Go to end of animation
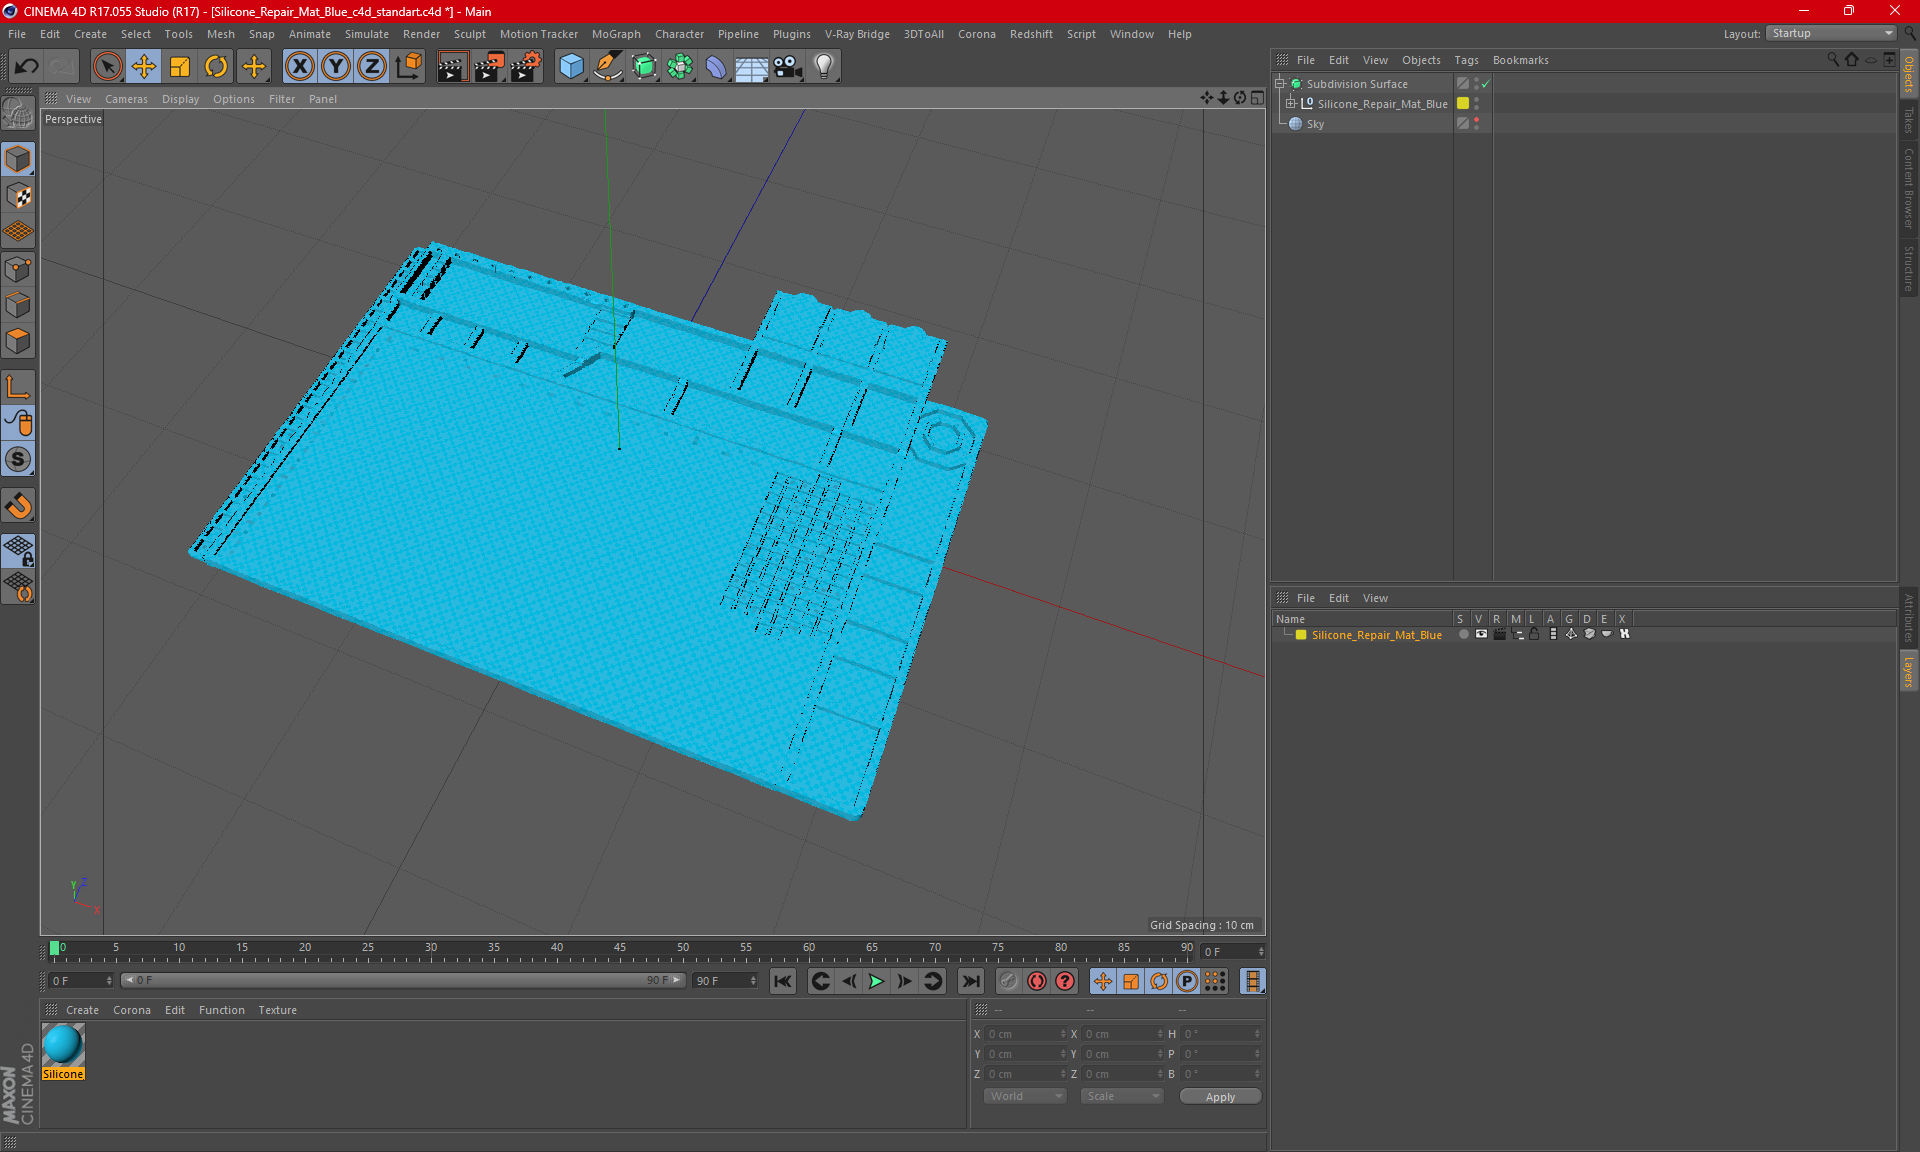This screenshot has width=1920, height=1152. click(x=970, y=981)
